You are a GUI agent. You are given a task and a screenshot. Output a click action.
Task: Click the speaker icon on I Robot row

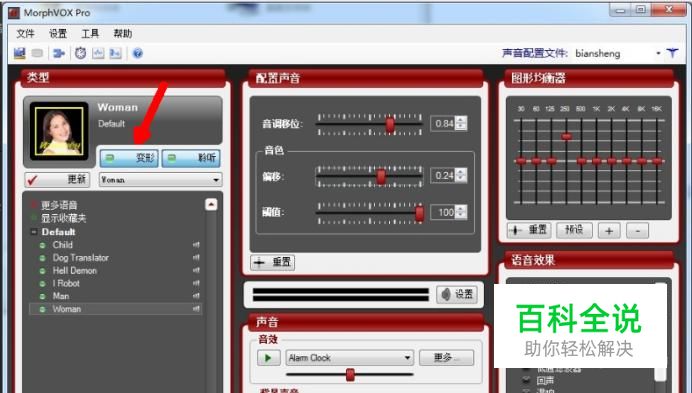[x=196, y=283]
